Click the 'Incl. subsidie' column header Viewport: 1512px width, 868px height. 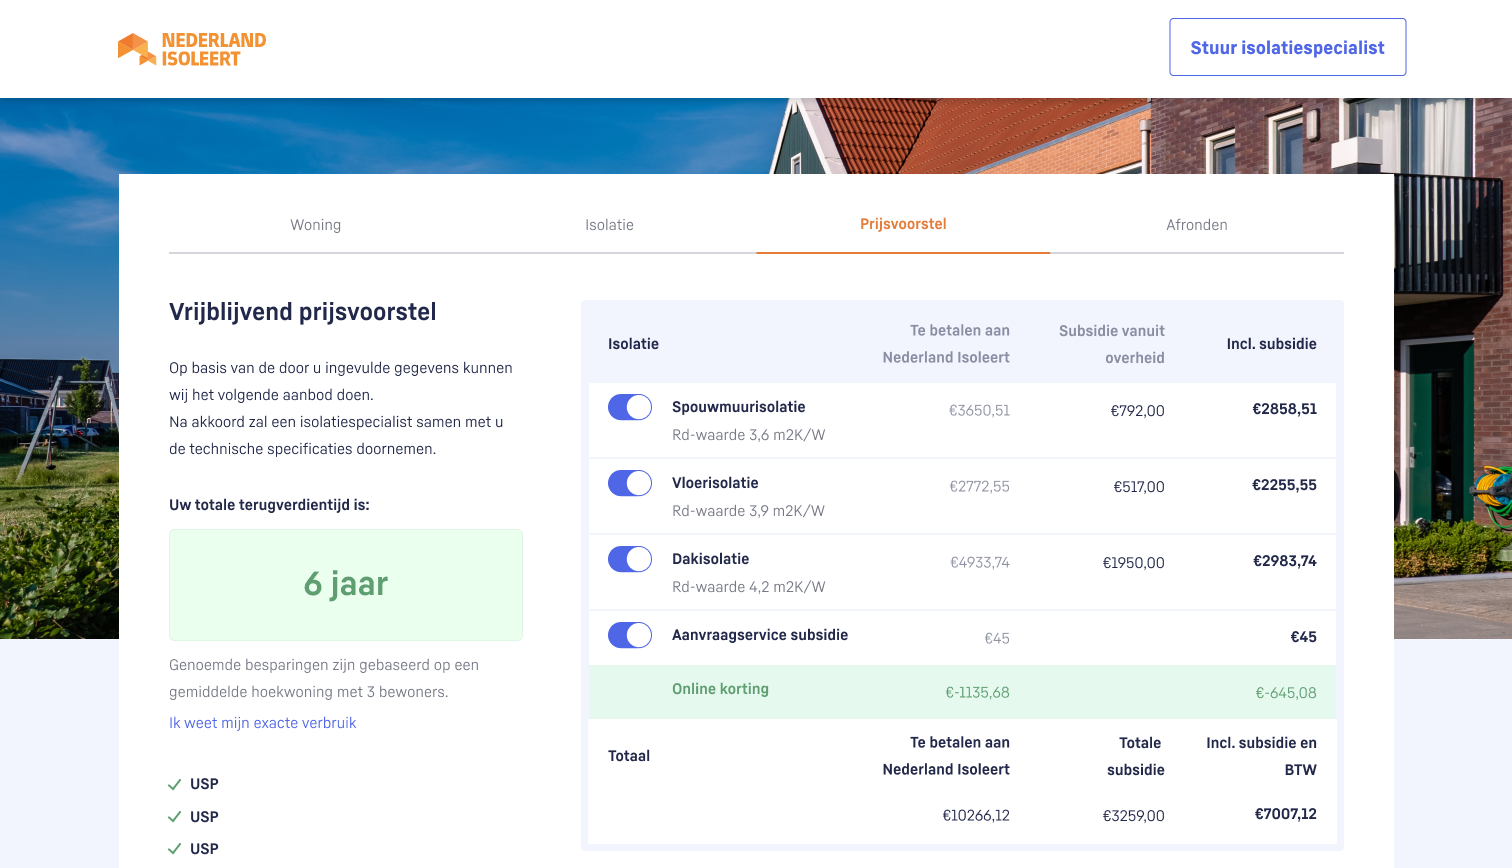[1271, 344]
